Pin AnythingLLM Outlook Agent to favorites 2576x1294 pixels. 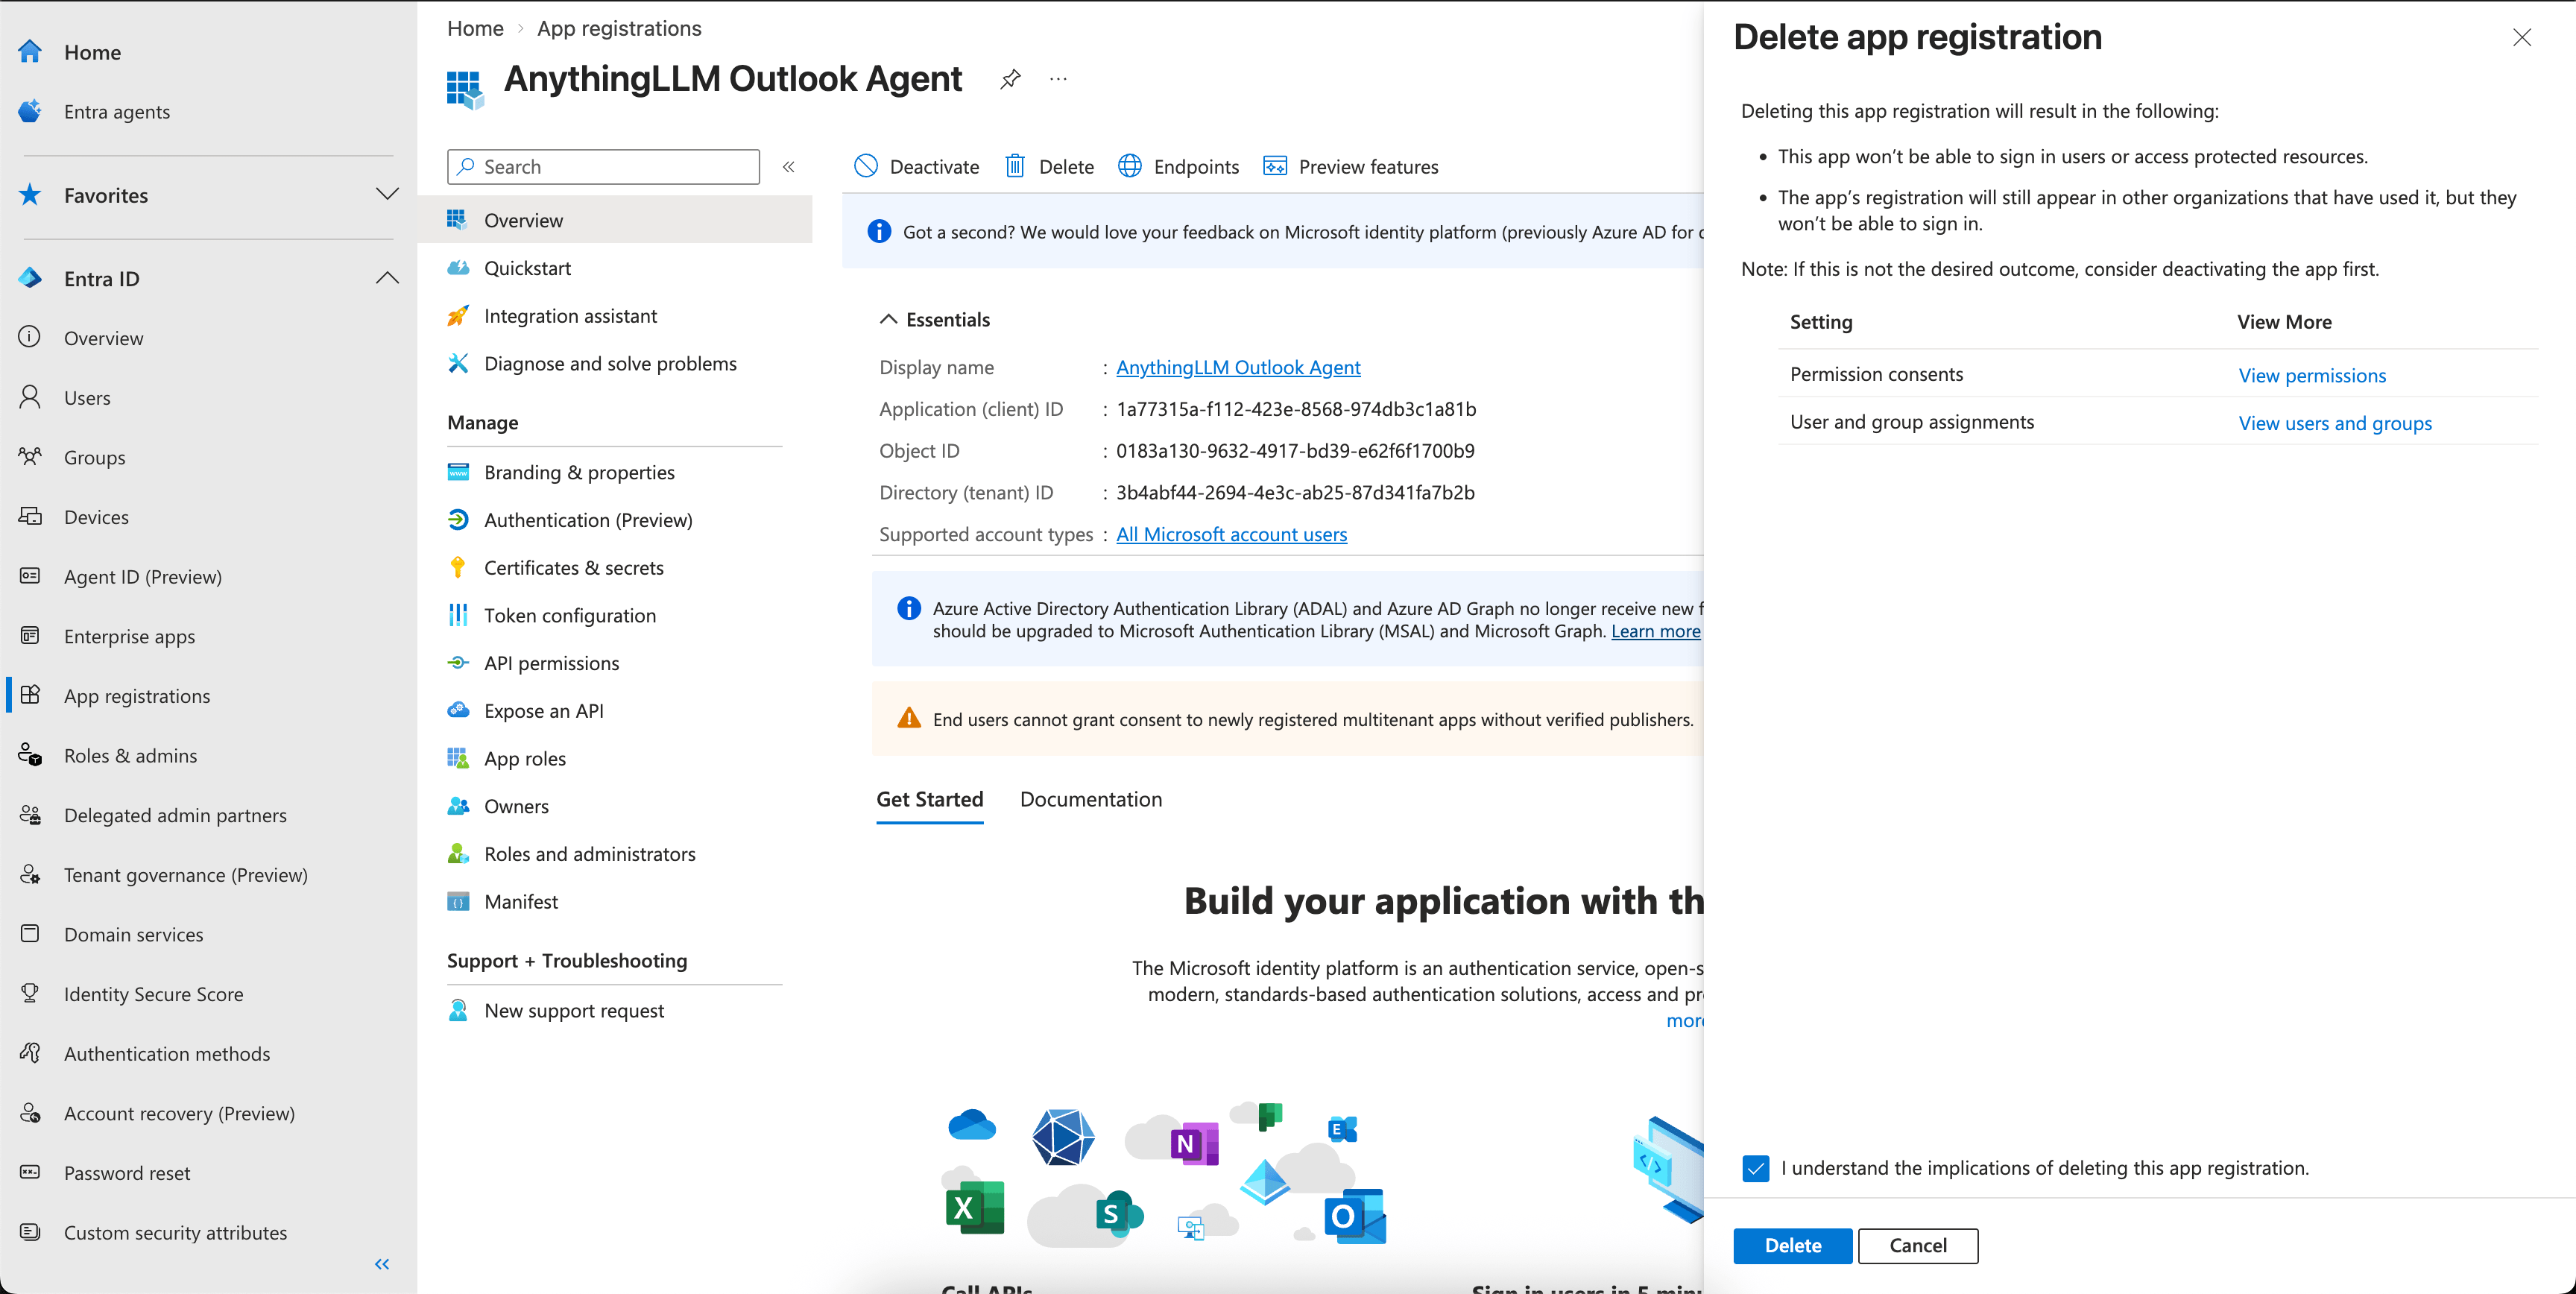point(1010,79)
